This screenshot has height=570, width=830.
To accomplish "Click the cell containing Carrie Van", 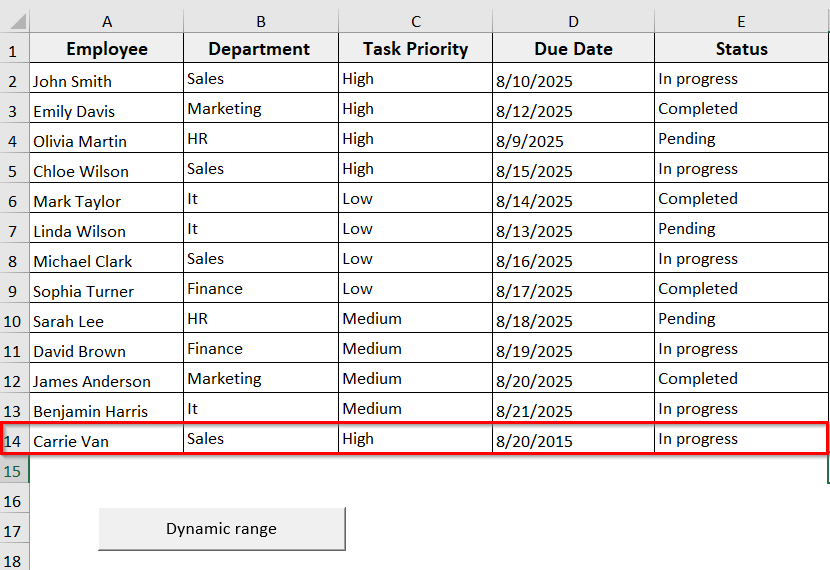I will pyautogui.click(x=106, y=440).
